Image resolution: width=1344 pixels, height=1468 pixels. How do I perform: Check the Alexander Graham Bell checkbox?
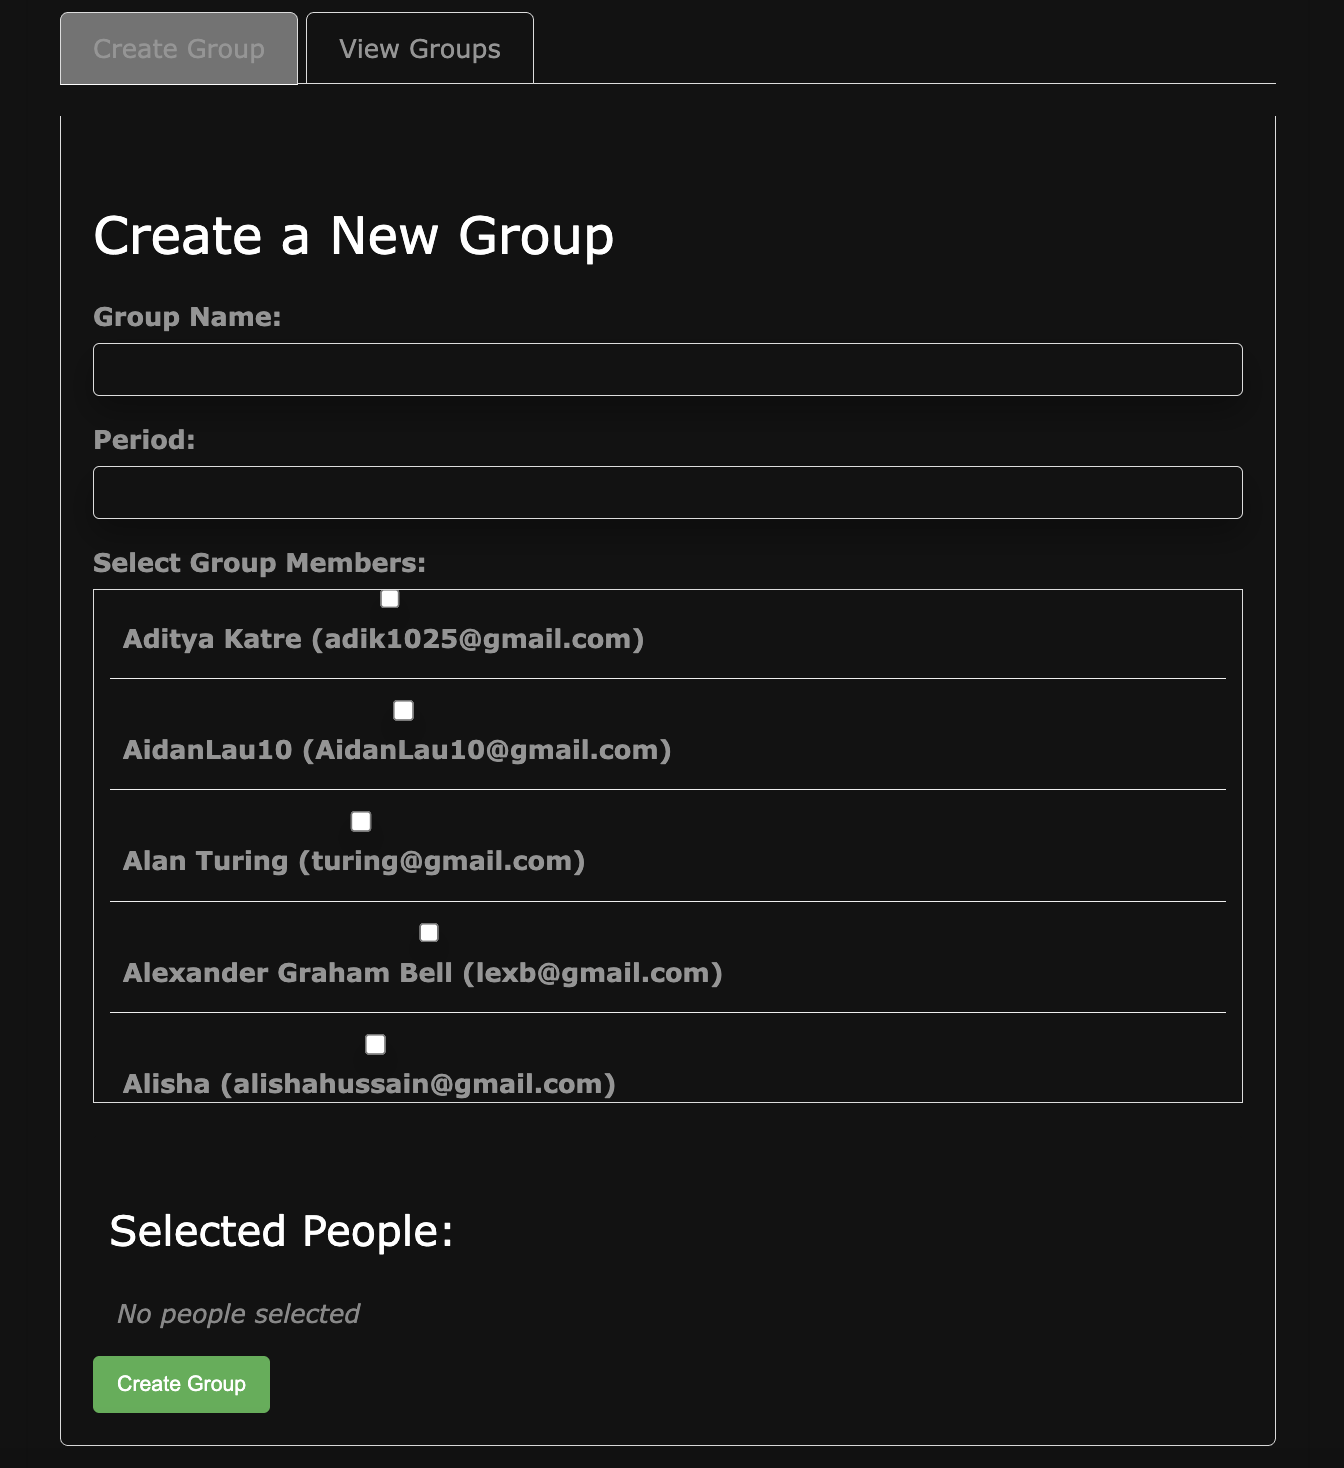pyautogui.click(x=428, y=932)
